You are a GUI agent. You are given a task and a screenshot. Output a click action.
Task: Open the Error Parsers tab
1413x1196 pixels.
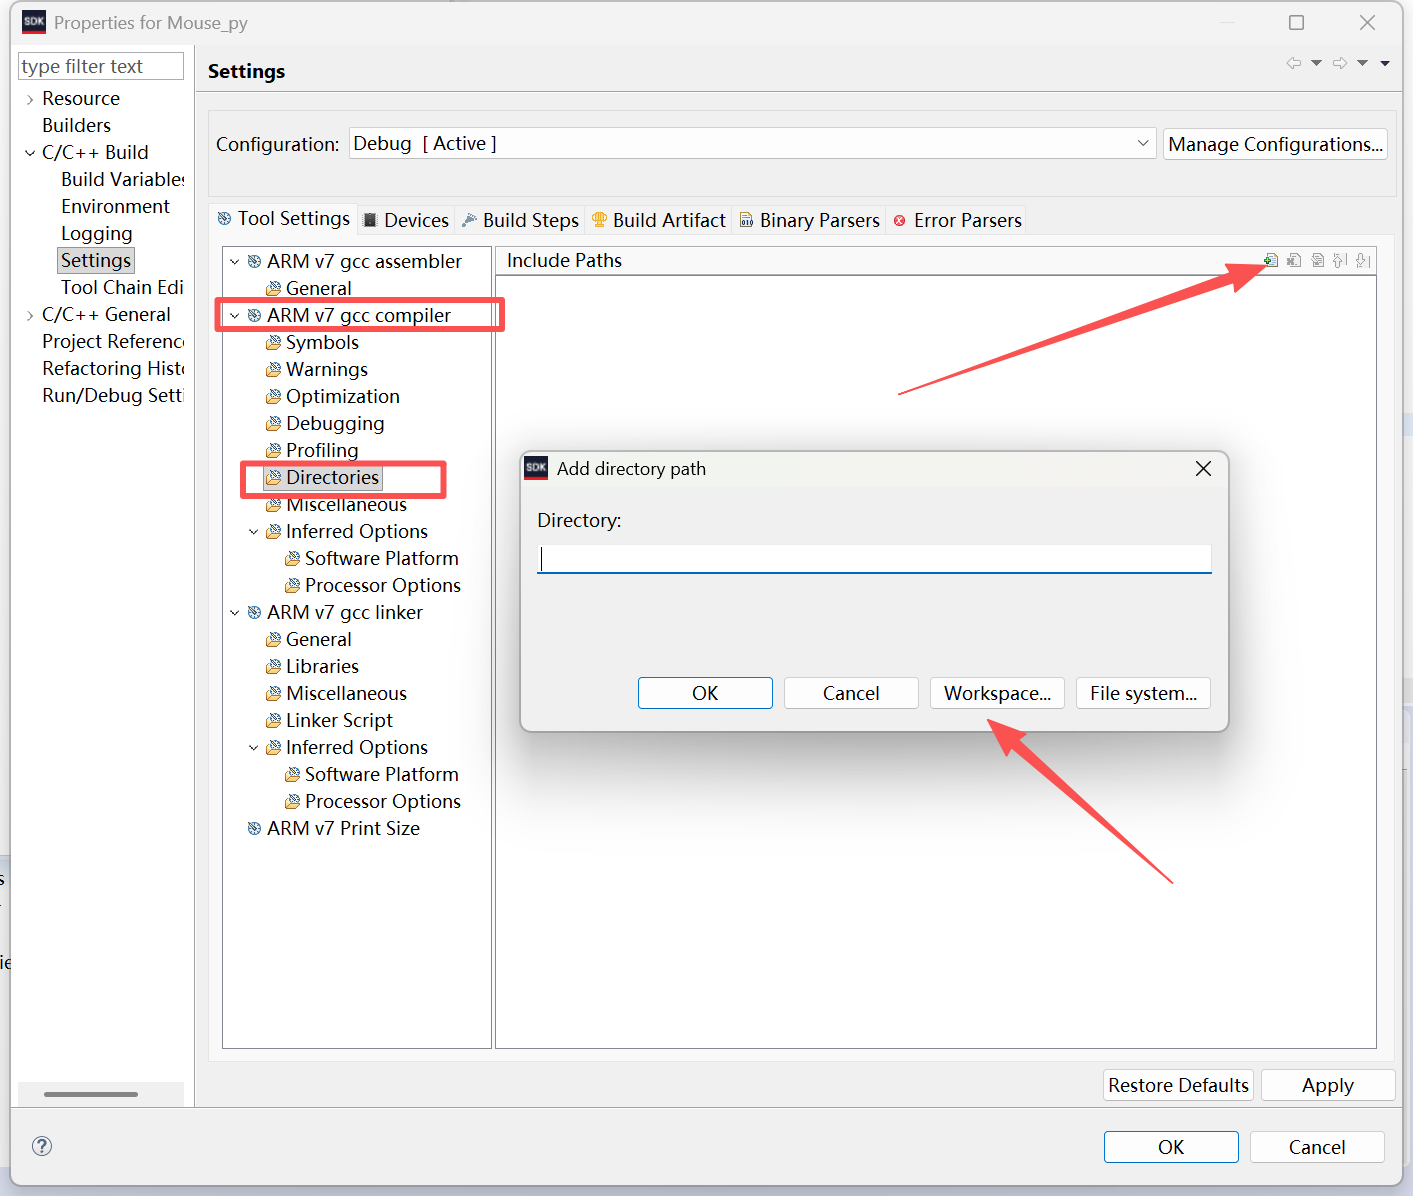point(957,220)
